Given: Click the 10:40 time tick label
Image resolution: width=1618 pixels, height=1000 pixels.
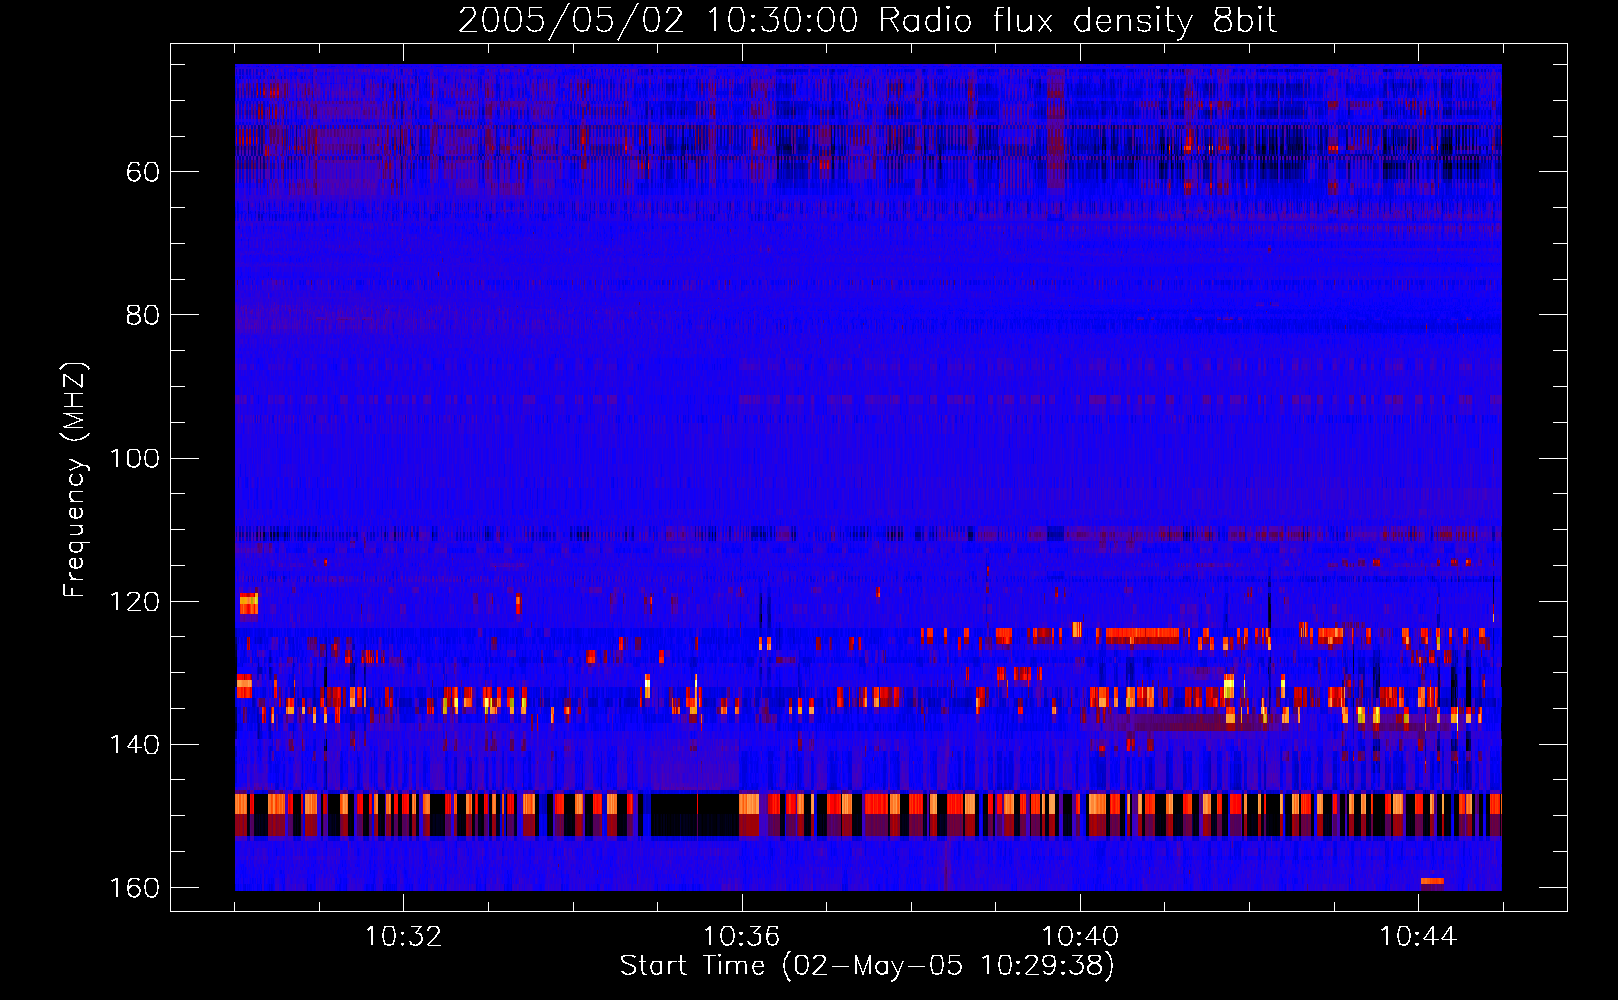Looking at the screenshot, I should pos(1080,937).
